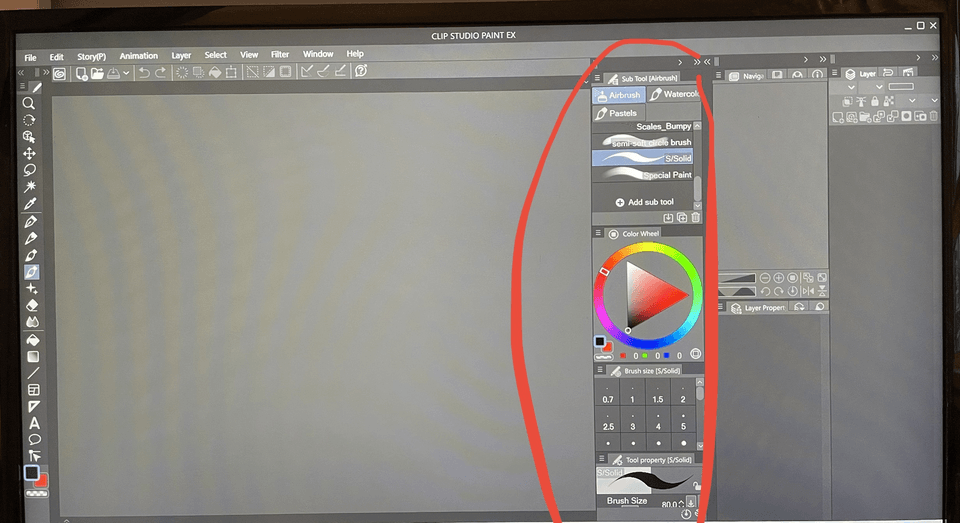Image resolution: width=960 pixels, height=523 pixels.
Task: Click the Add sub tool button
Action: pyautogui.click(x=645, y=202)
